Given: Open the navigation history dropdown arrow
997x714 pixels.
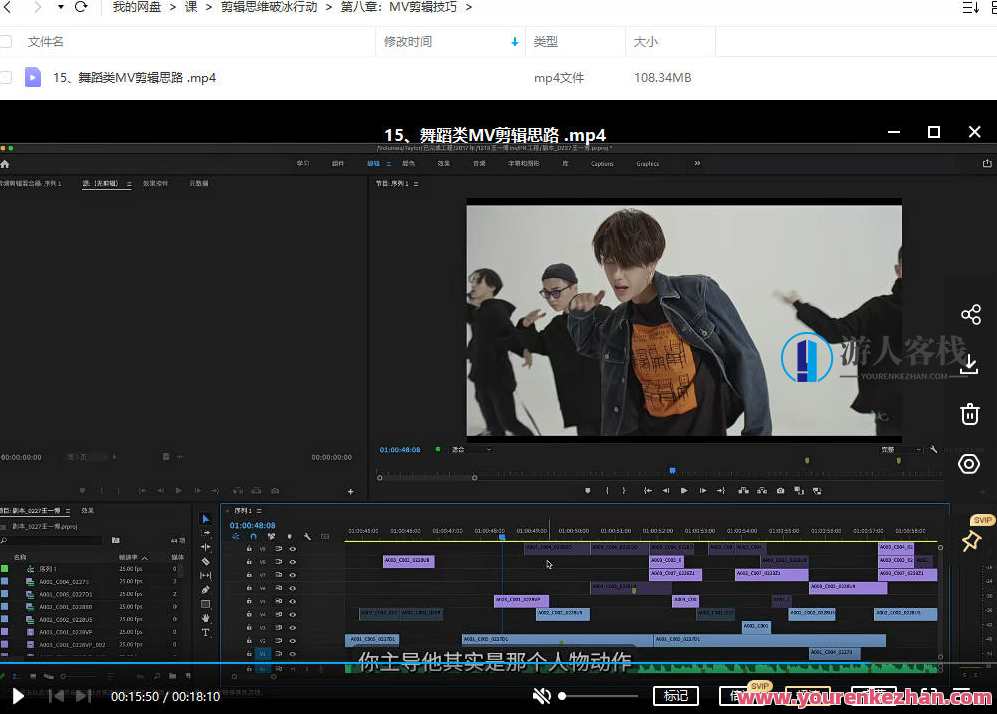Looking at the screenshot, I should [60, 8].
